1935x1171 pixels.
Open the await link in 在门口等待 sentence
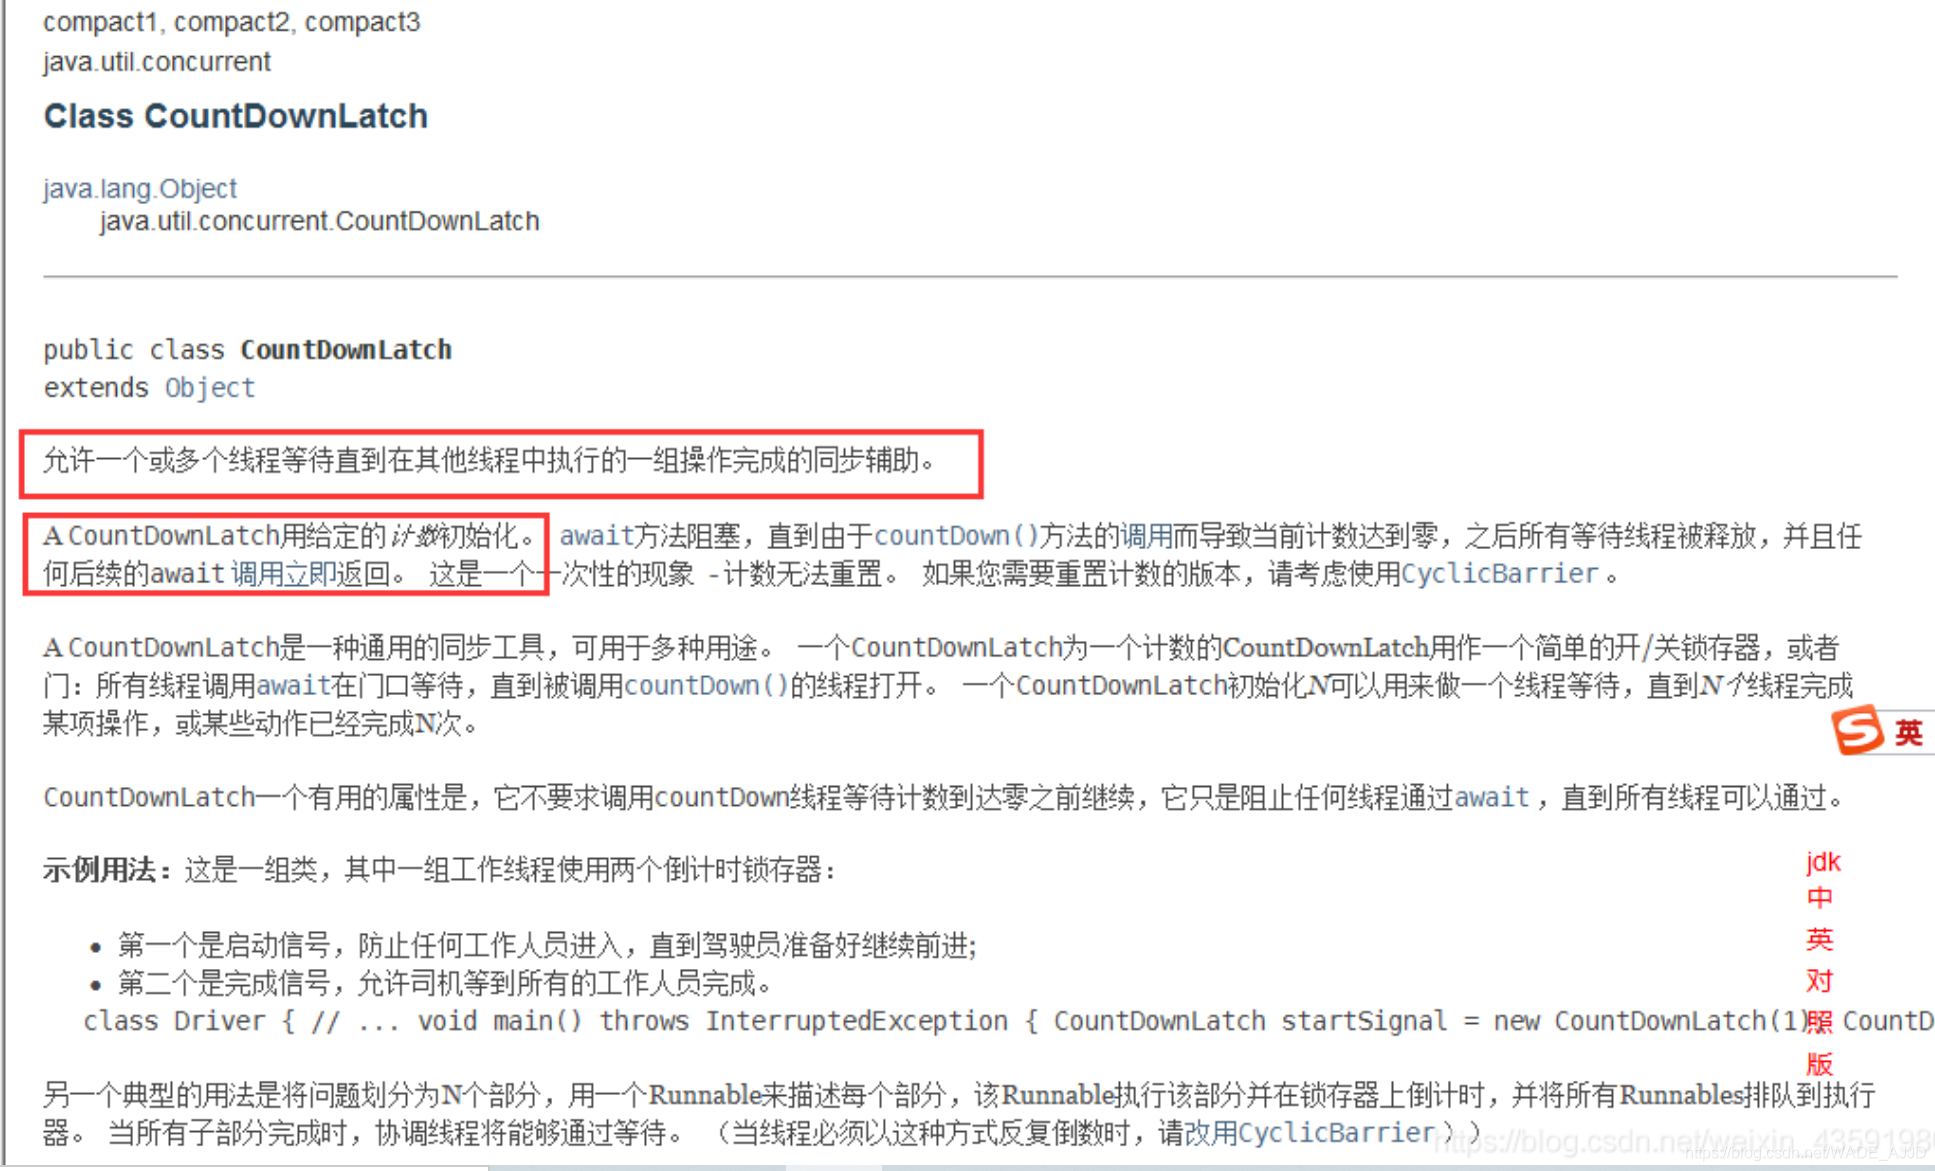click(294, 686)
